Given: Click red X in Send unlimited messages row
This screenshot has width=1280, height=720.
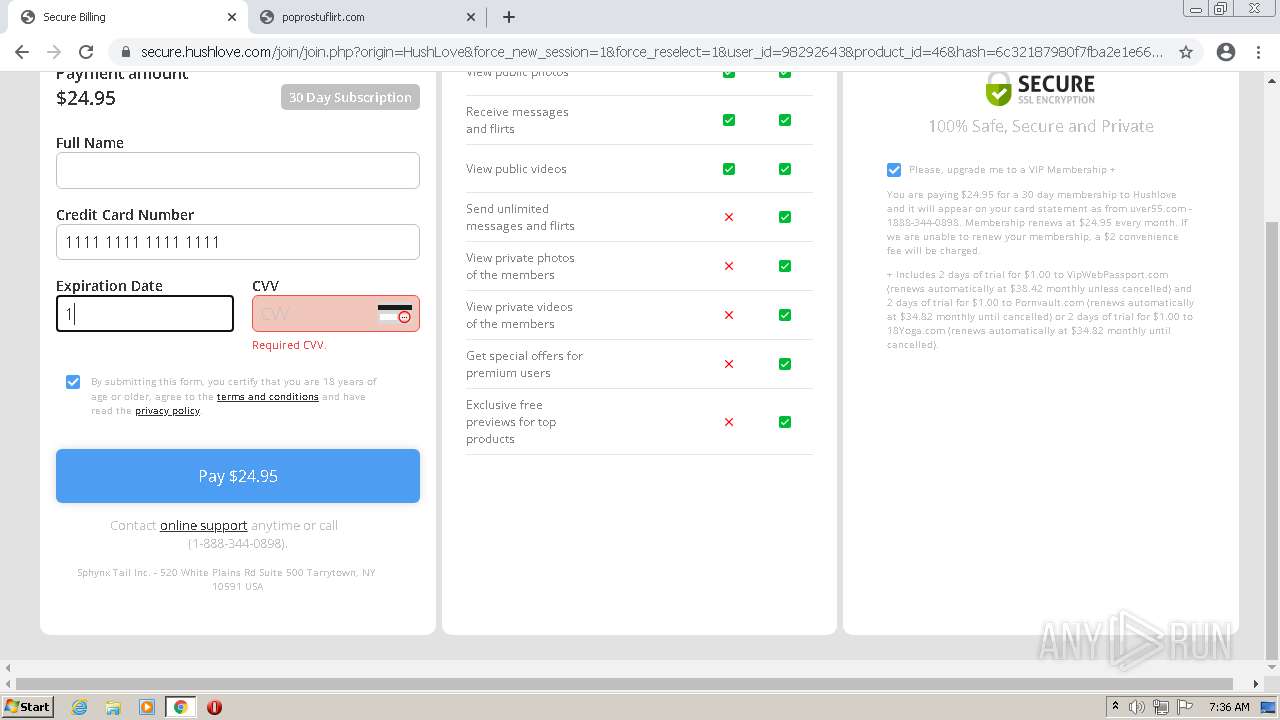Looking at the screenshot, I should 729,217.
